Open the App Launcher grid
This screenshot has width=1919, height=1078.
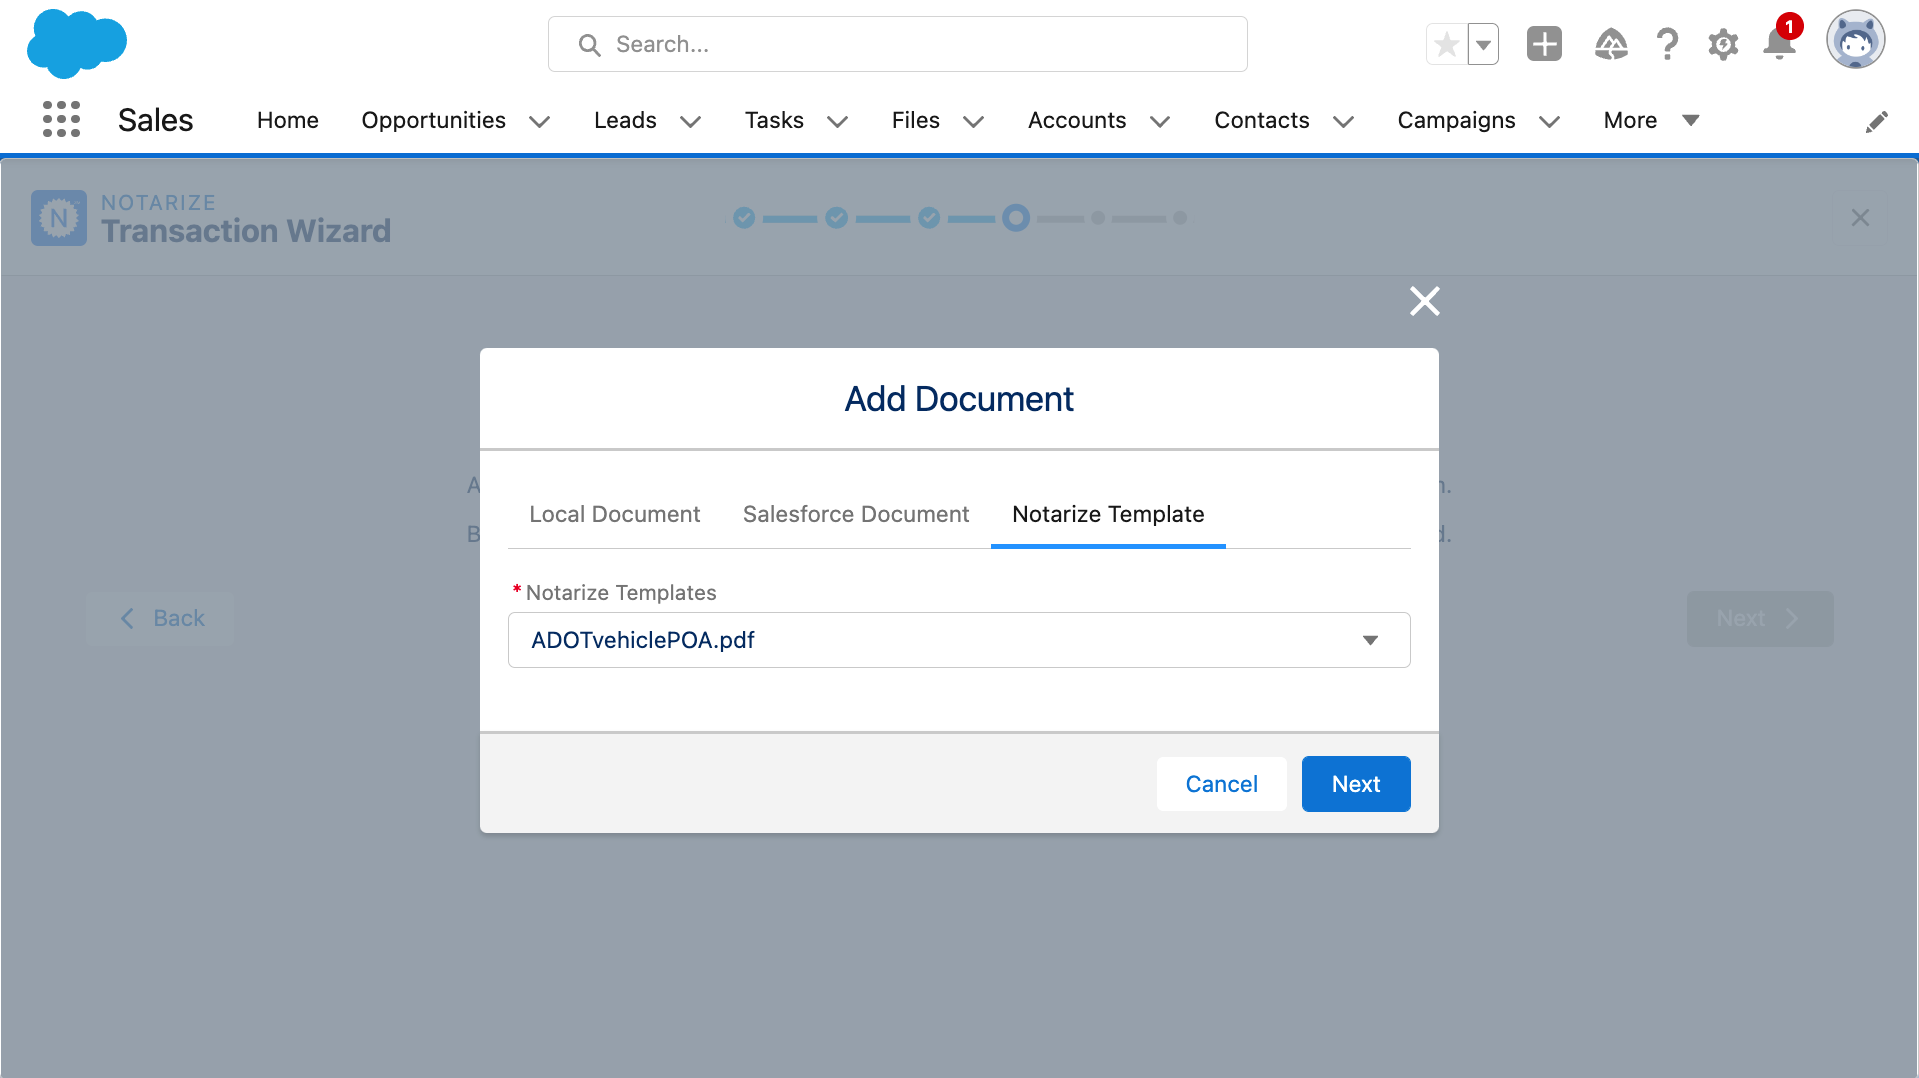60,119
